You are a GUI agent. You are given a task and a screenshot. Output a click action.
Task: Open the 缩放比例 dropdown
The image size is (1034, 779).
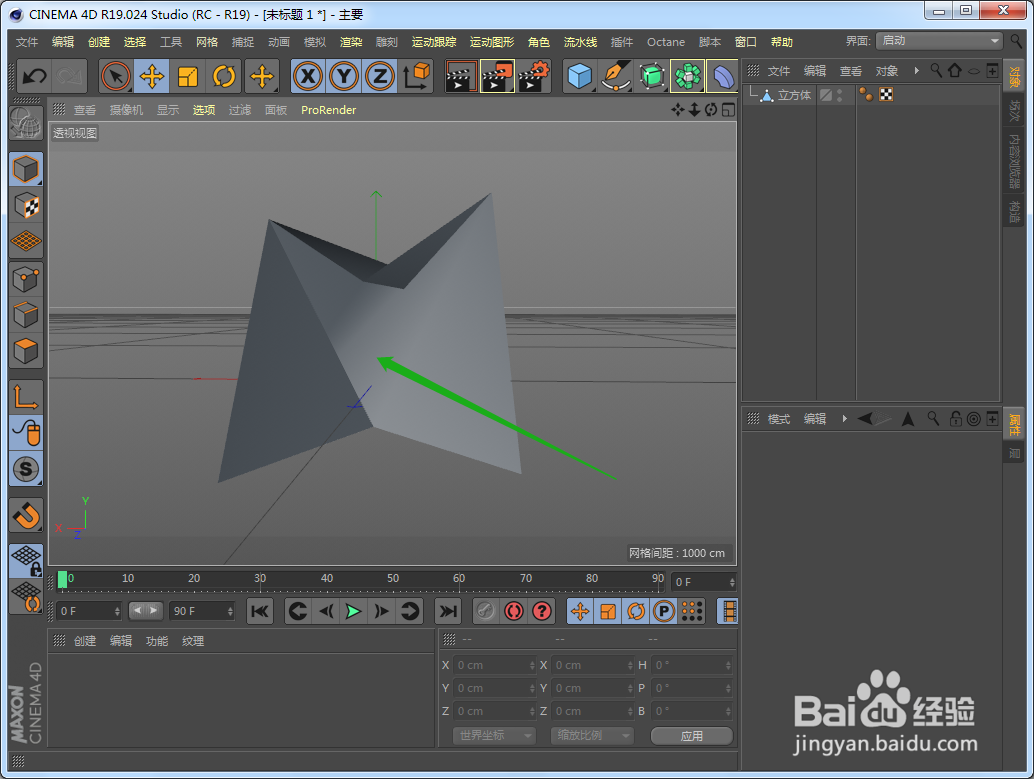click(592, 735)
